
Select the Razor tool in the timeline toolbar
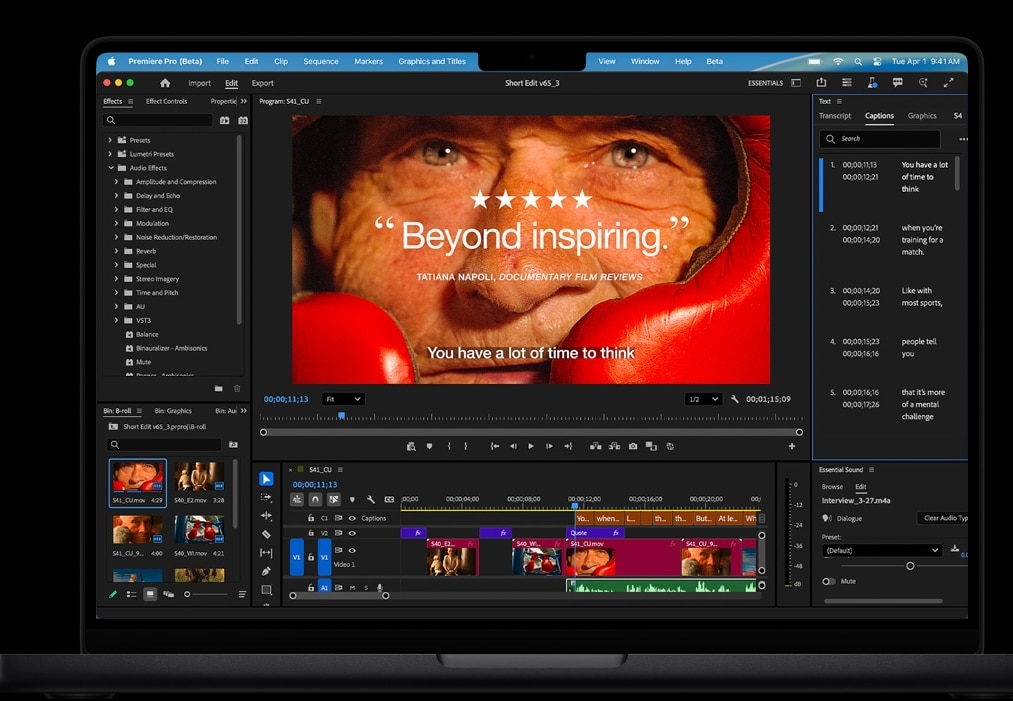point(266,534)
